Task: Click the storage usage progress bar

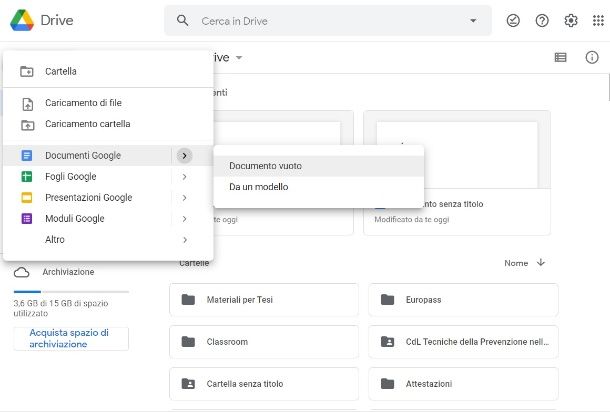Action: 71,291
